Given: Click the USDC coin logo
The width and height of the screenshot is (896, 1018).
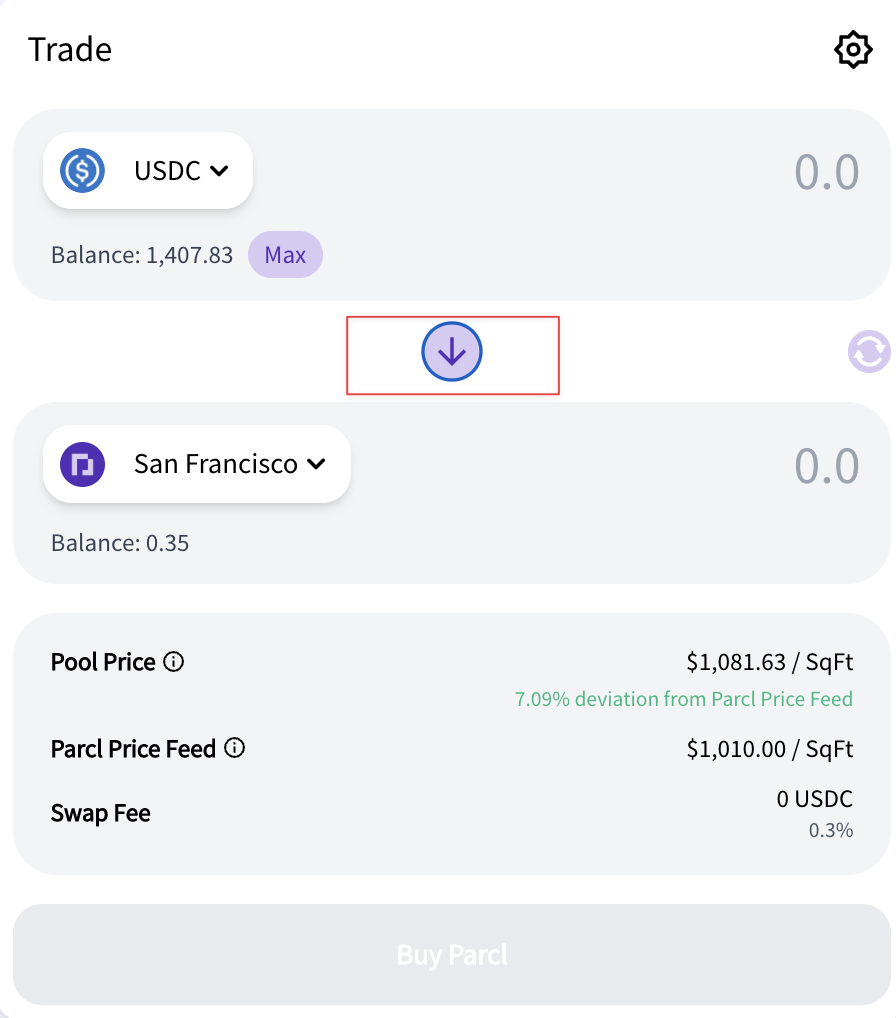Looking at the screenshot, I should tap(82, 171).
